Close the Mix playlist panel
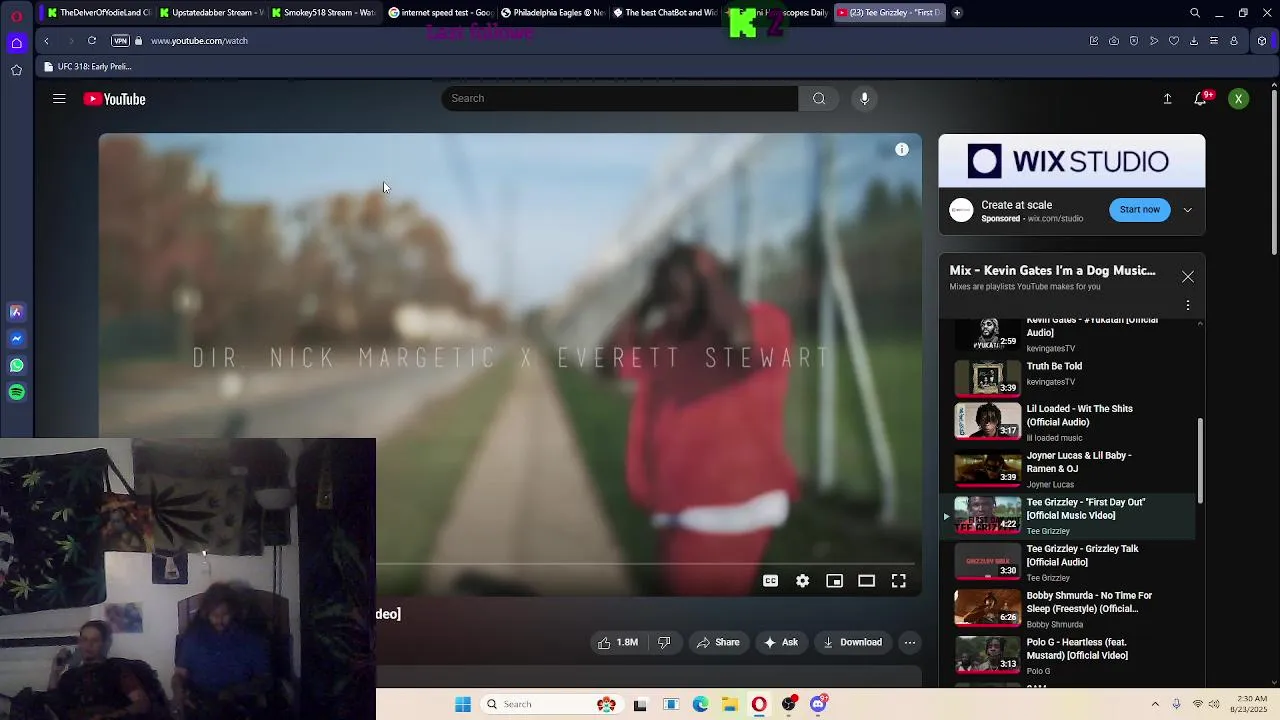This screenshot has width=1280, height=720. [x=1188, y=277]
